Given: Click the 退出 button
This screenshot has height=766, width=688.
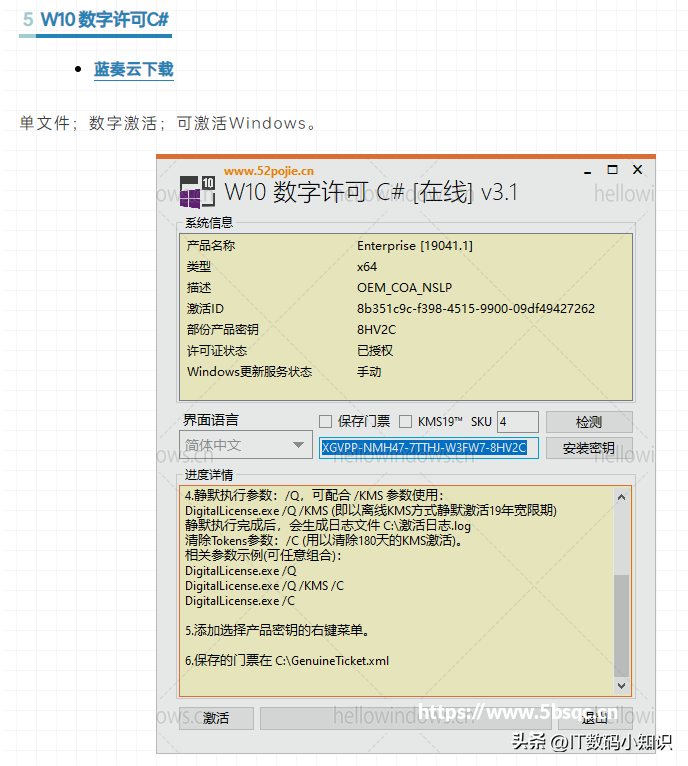Looking at the screenshot, I should pyautogui.click(x=595, y=718).
